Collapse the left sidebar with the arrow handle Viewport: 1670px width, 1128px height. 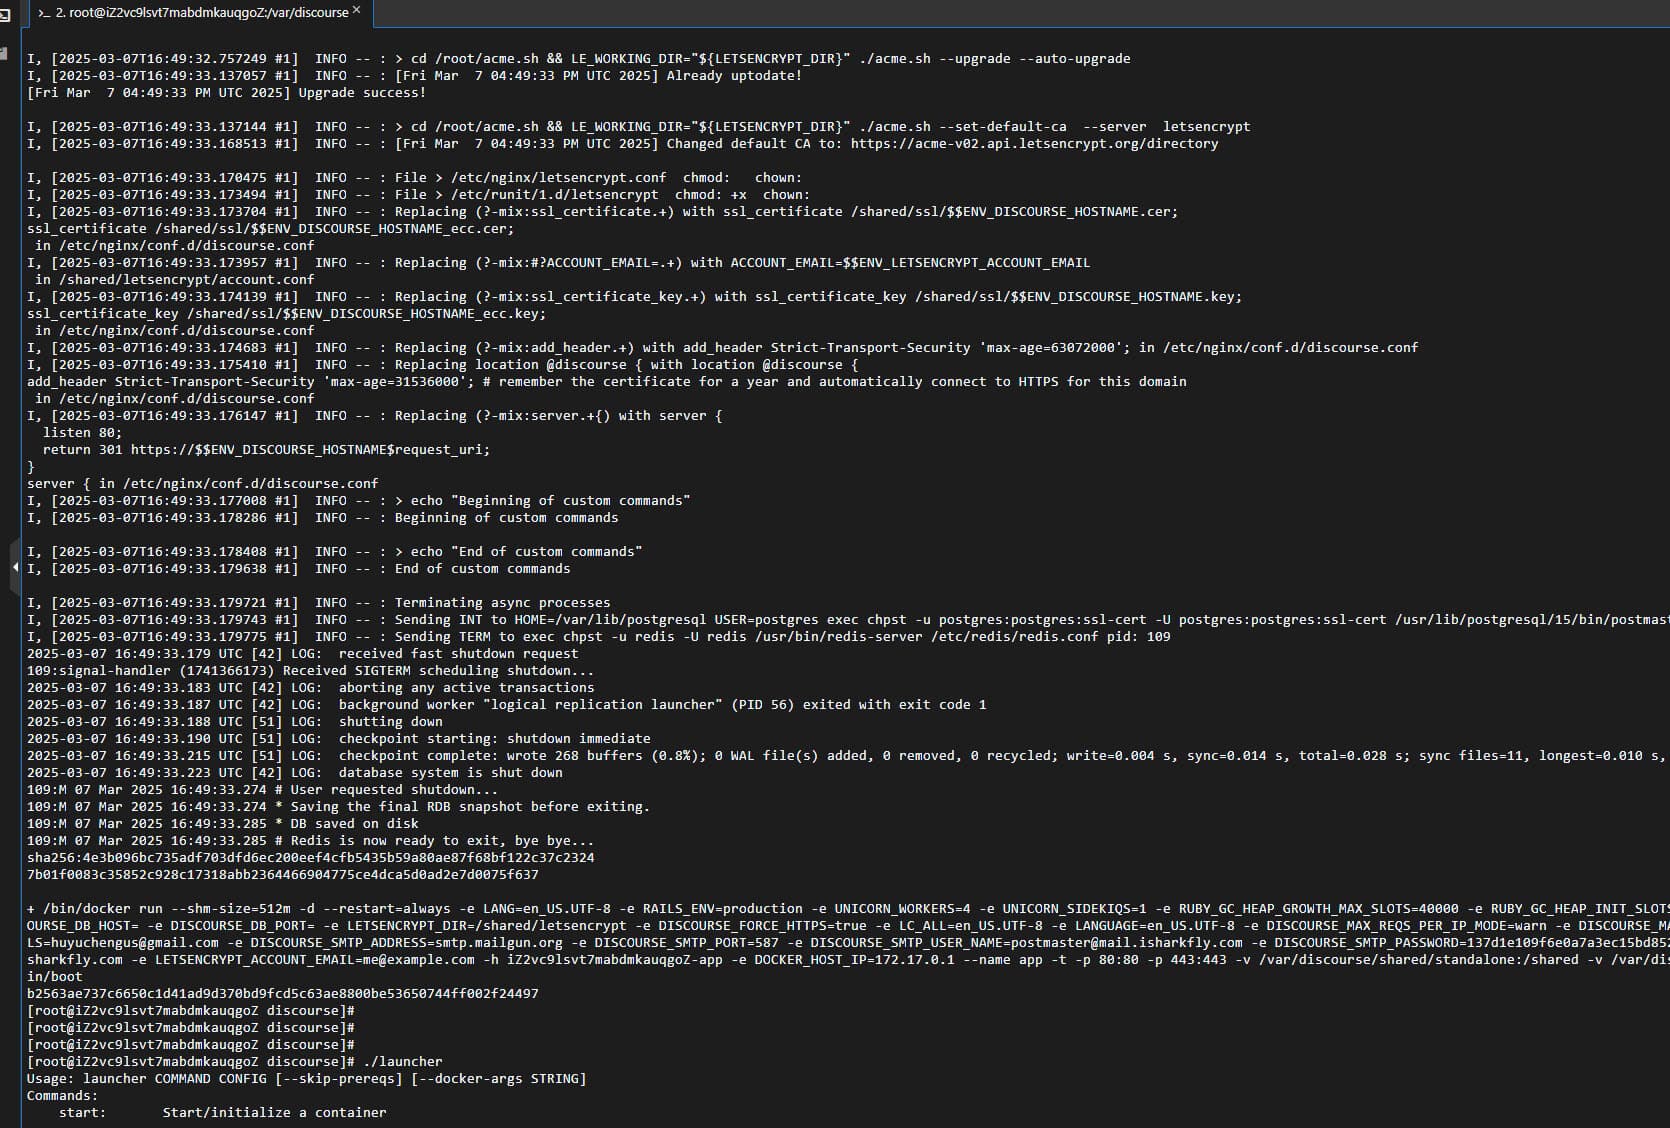pos(15,567)
